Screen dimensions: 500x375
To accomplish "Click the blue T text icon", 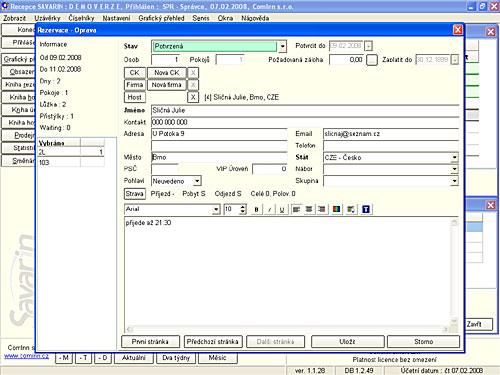I will coord(366,209).
